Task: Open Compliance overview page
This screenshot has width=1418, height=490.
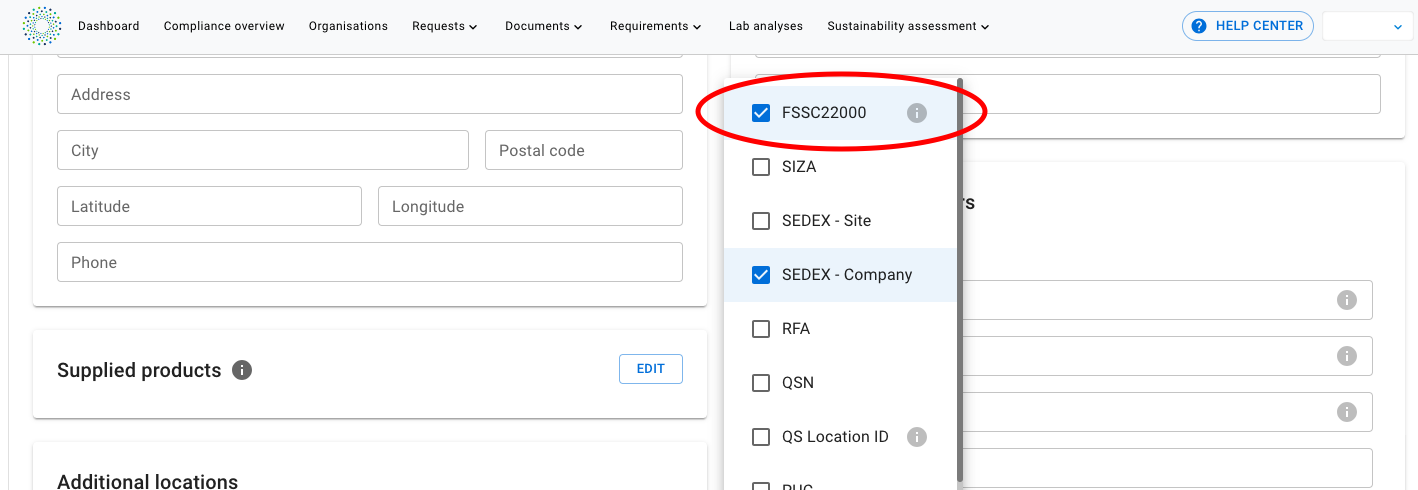Action: coord(224,26)
